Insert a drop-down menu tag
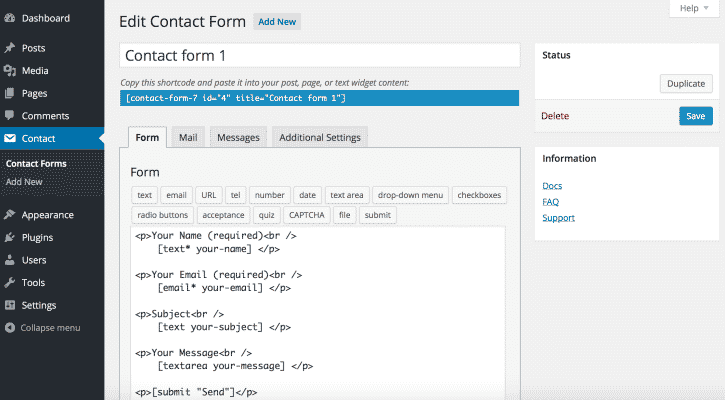The width and height of the screenshot is (725, 400). 410,195
